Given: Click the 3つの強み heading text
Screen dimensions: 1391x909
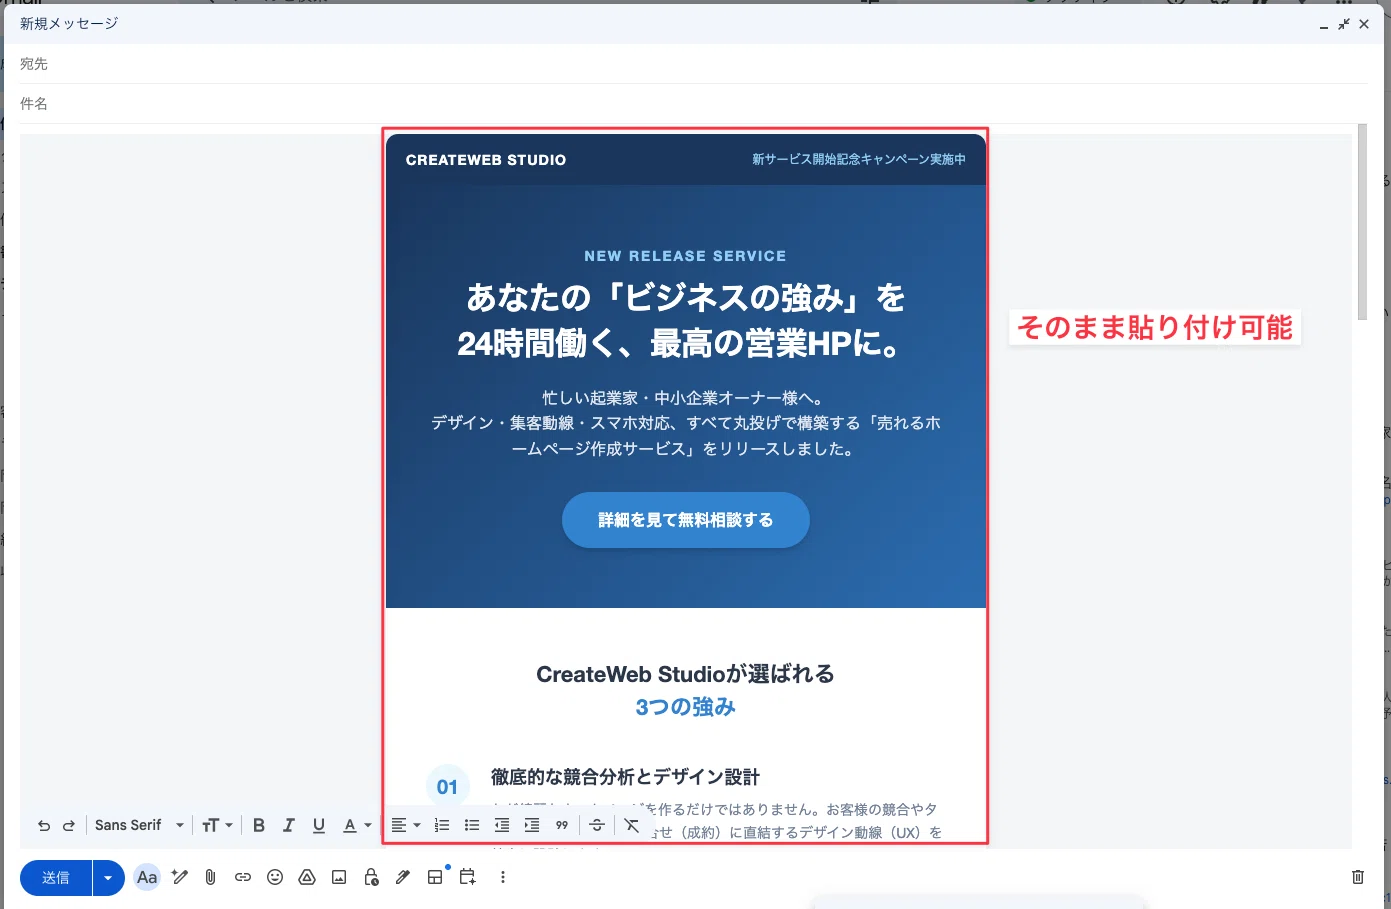Looking at the screenshot, I should (x=686, y=707).
